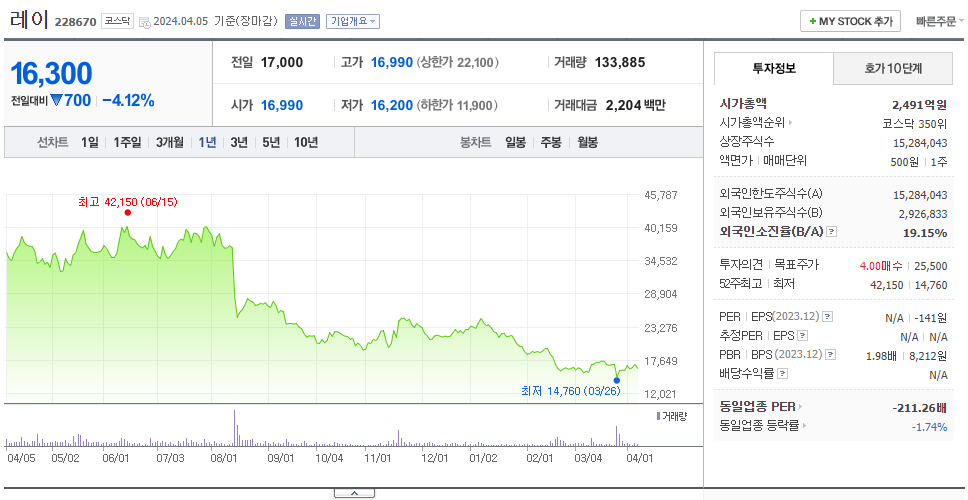Click the help icon next to PER EPS(2023.12)

click(827, 317)
